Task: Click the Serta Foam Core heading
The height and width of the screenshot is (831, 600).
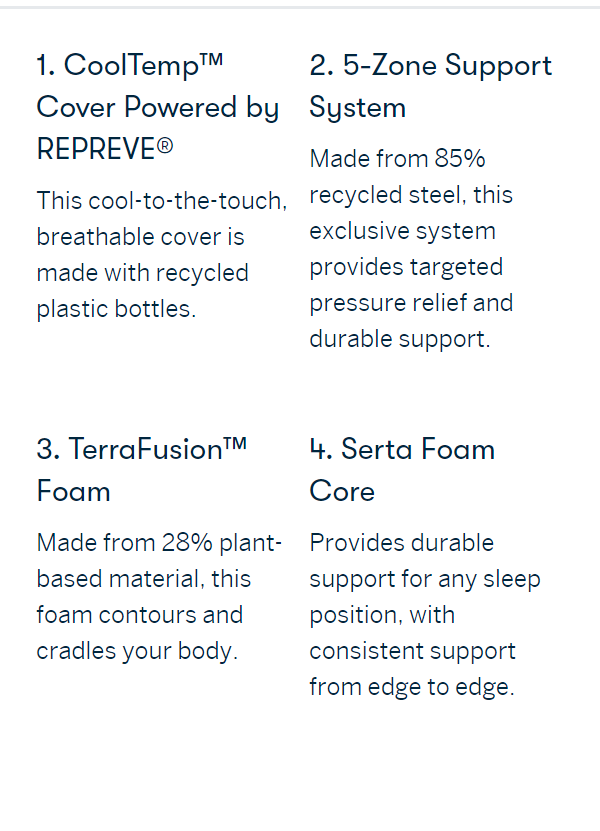Action: (x=402, y=470)
